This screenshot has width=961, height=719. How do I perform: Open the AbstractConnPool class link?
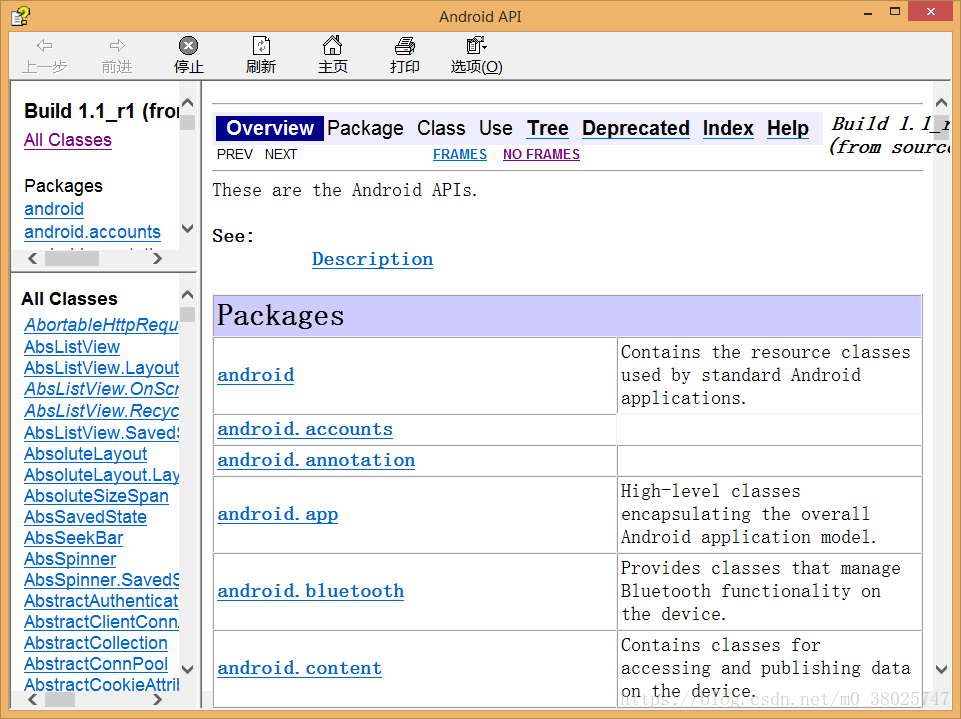tap(96, 664)
